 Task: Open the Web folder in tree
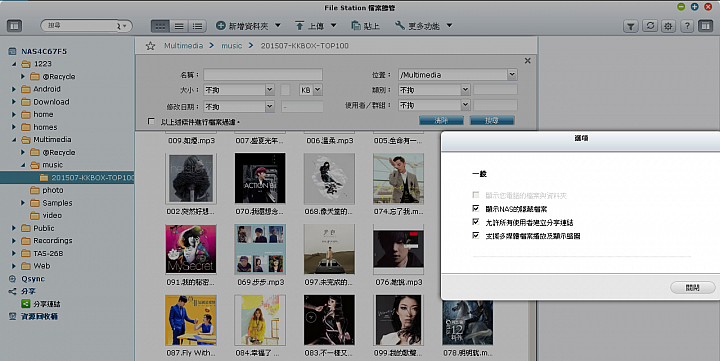point(42,266)
